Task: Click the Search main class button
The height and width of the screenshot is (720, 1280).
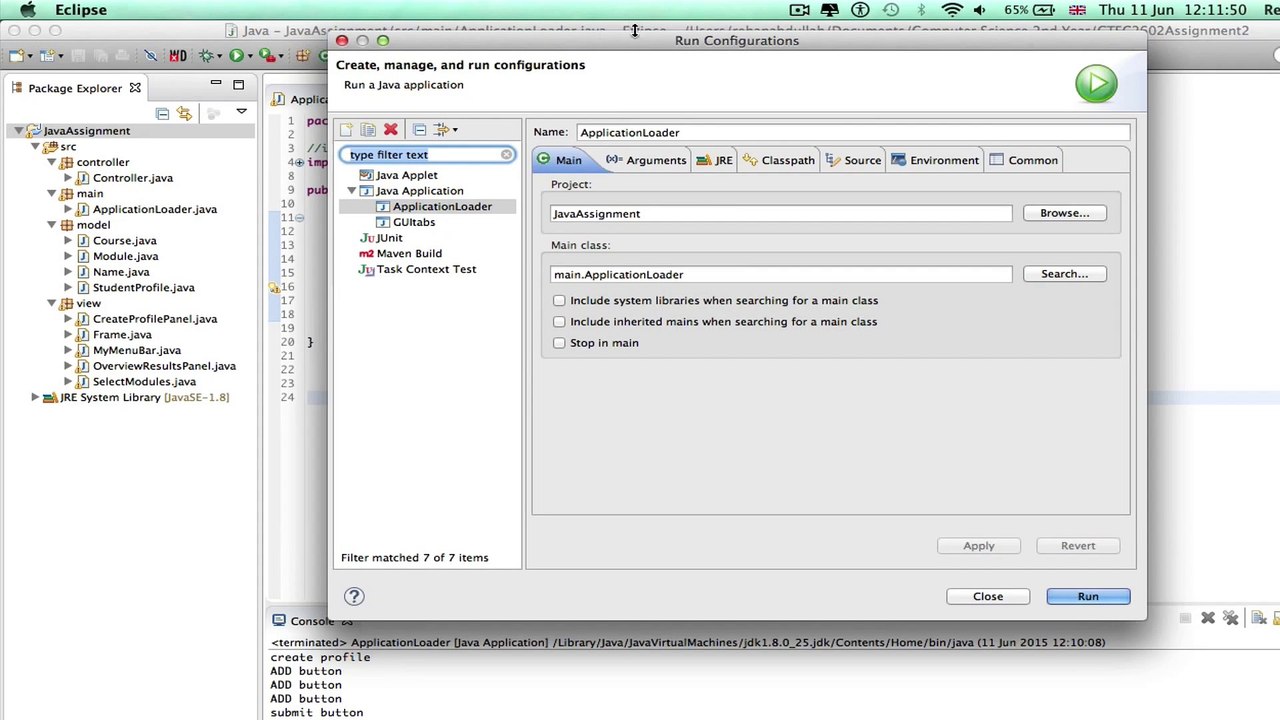Action: (x=1064, y=274)
